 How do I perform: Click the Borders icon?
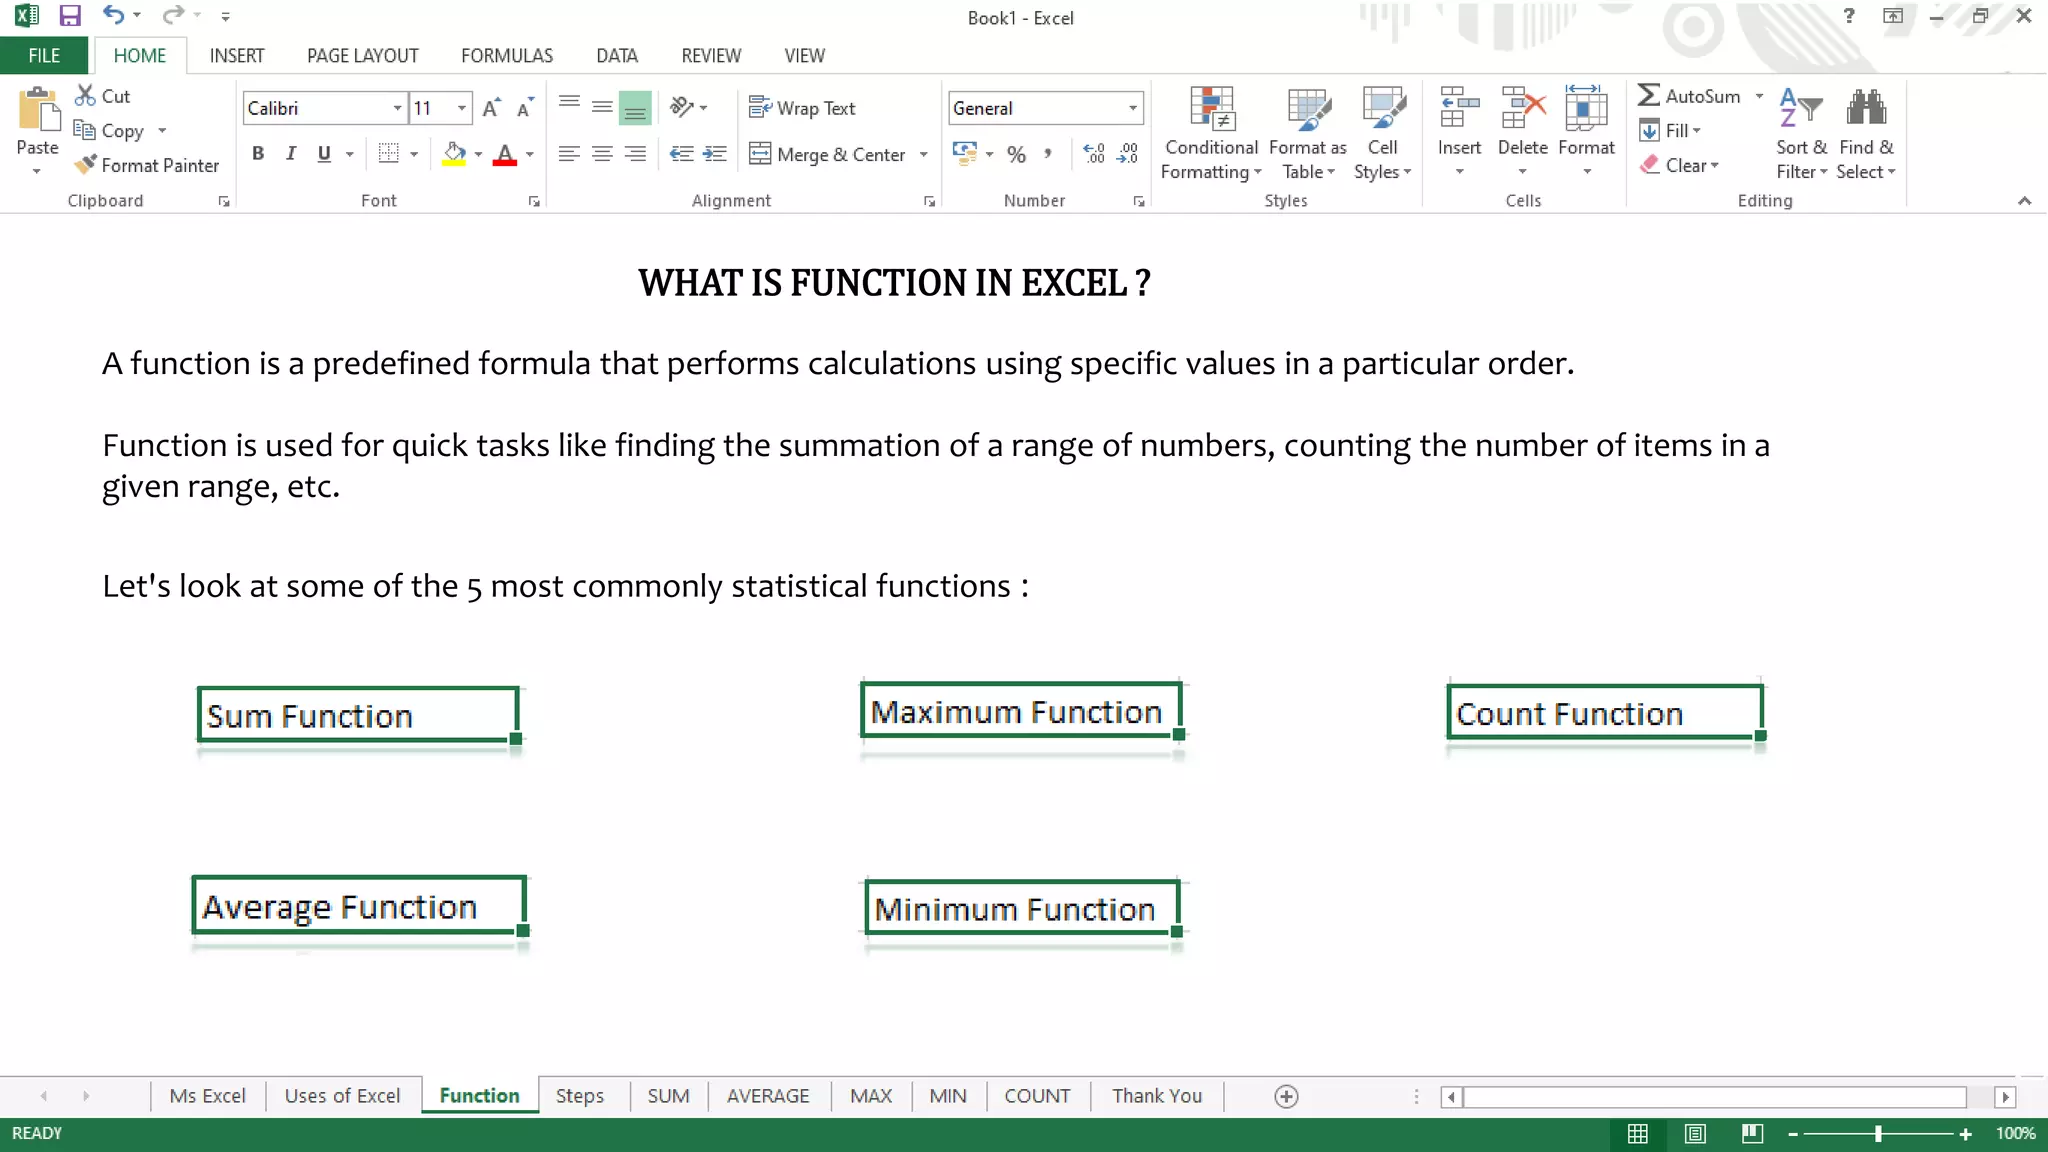pos(389,153)
